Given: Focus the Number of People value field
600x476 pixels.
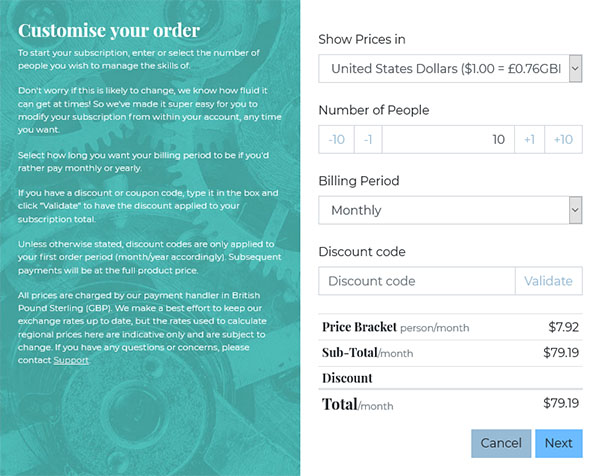Looking at the screenshot, I should coord(448,139).
